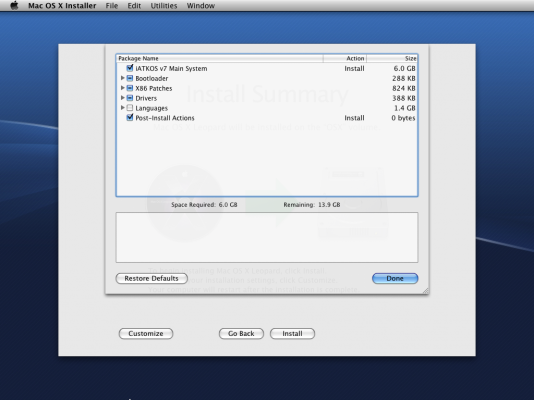Viewport: 534px width, 400px height.
Task: Select the iATKOS v7 Main System row label
Action: [x=171, y=68]
